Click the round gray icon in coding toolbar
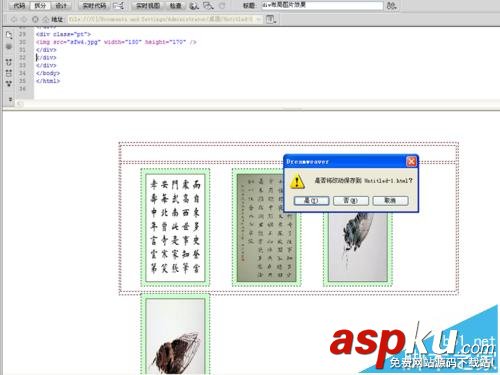Image resolution: width=500 pixels, height=375 pixels. pyautogui.click(x=9, y=46)
